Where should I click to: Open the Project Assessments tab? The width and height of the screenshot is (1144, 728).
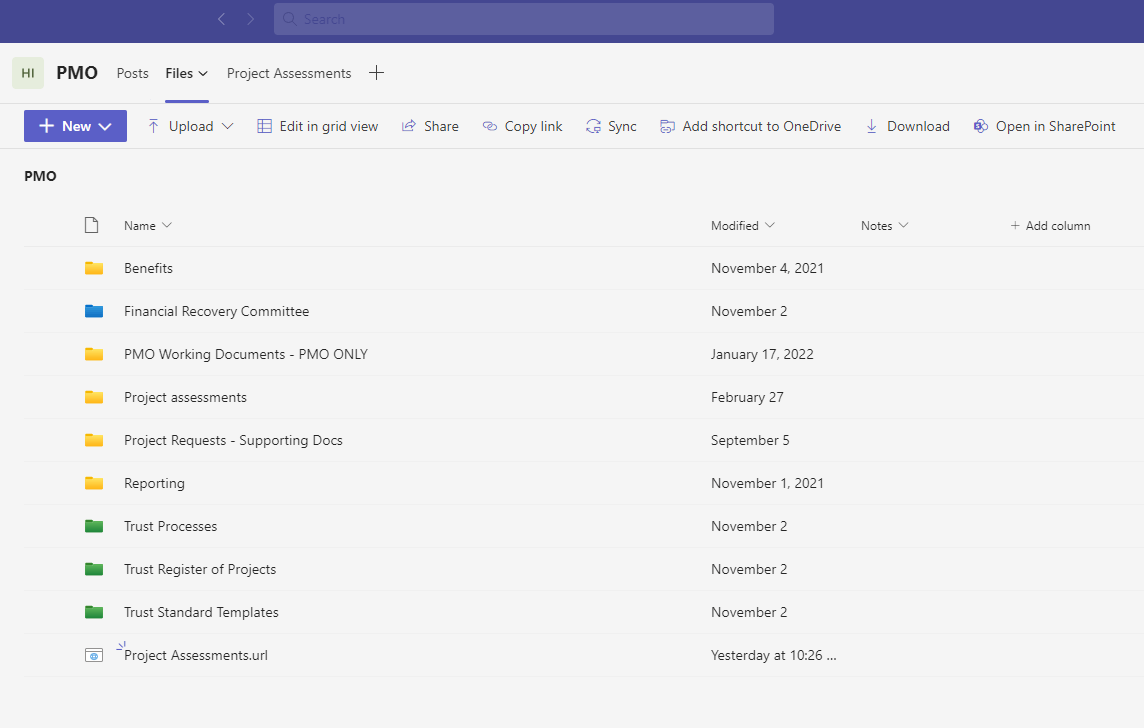point(289,73)
